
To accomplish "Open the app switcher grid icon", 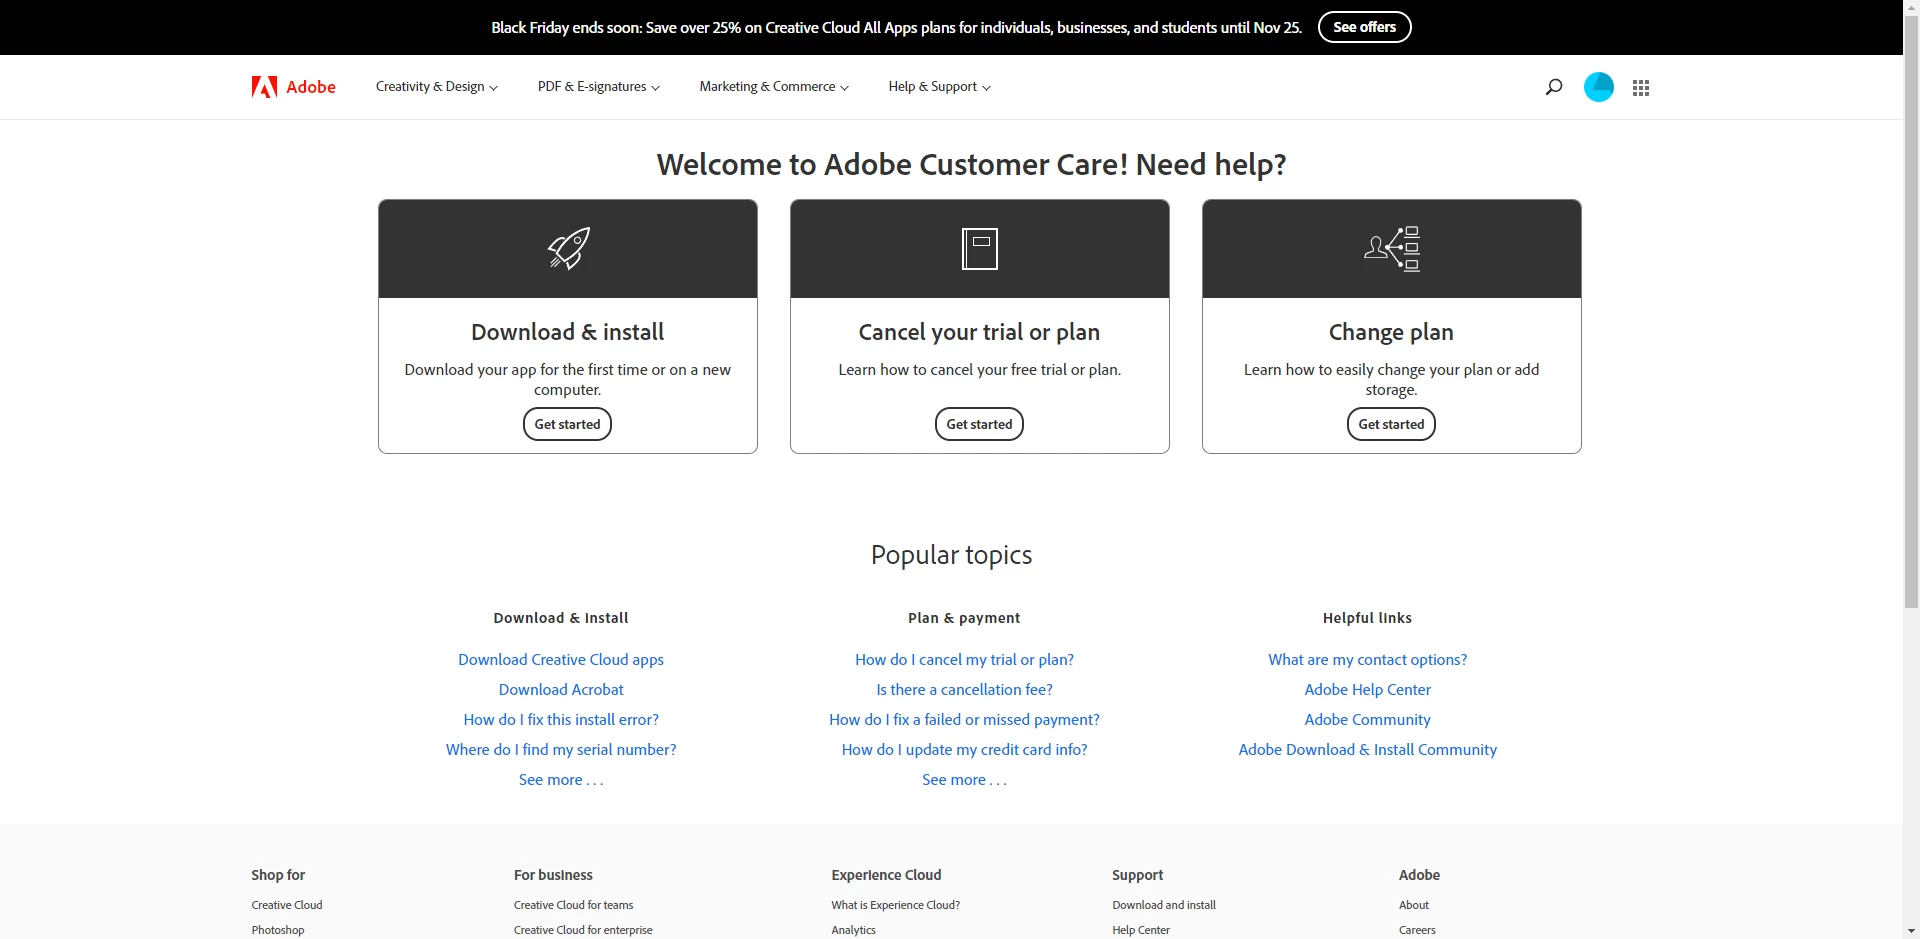I will coord(1641,88).
